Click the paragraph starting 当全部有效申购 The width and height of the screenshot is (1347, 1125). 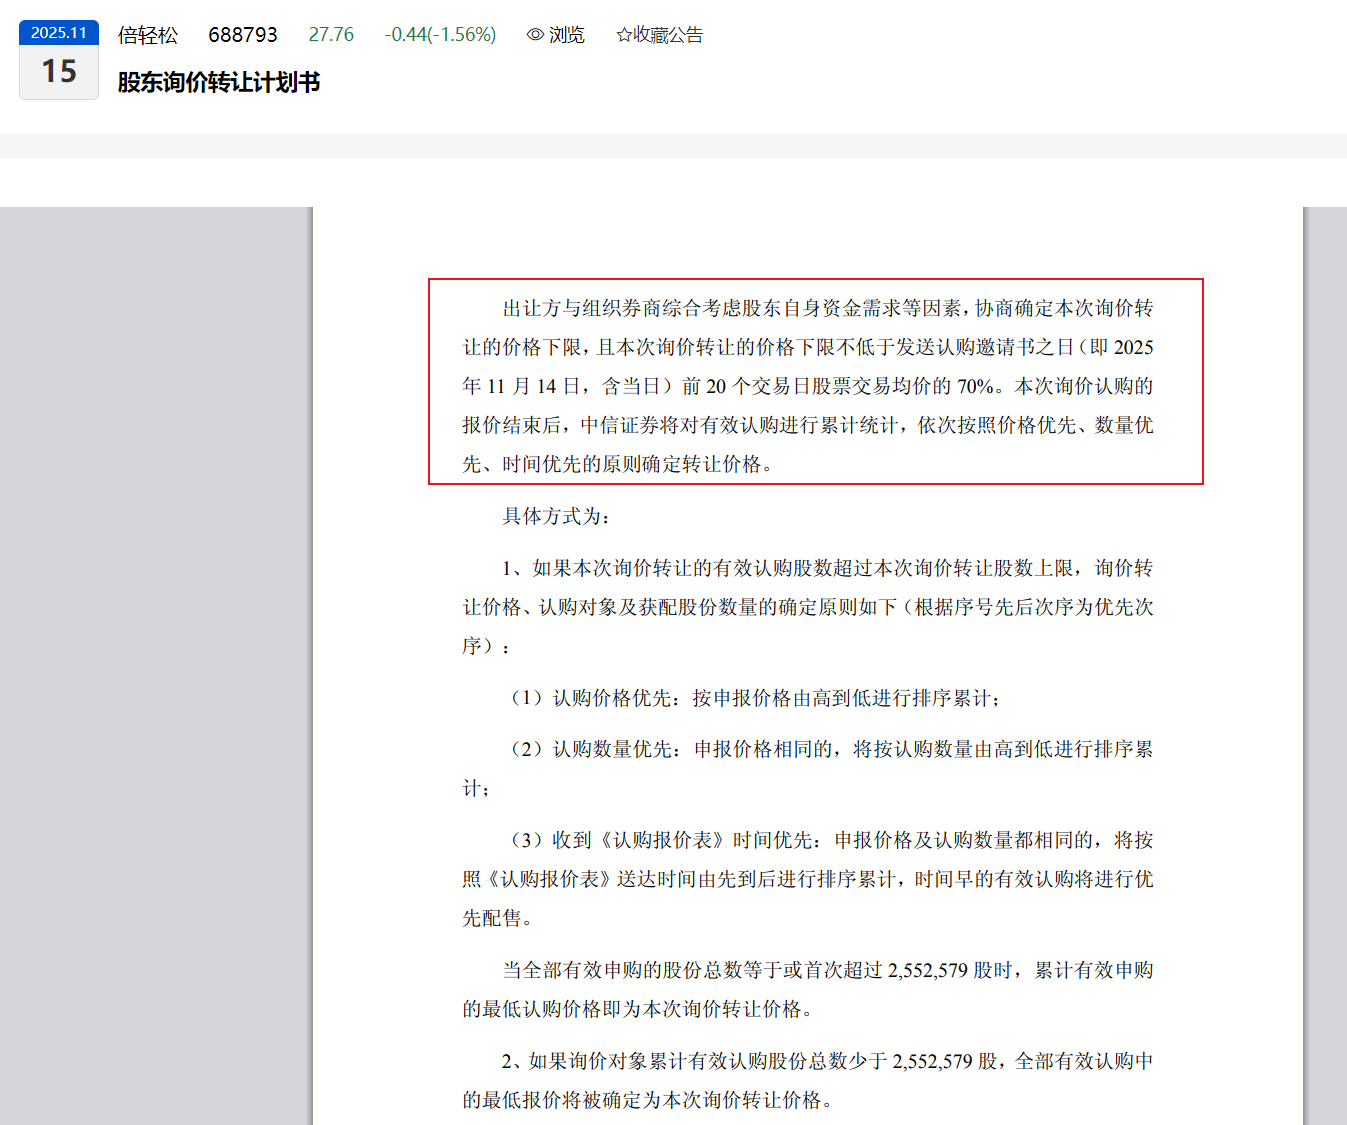point(808,989)
